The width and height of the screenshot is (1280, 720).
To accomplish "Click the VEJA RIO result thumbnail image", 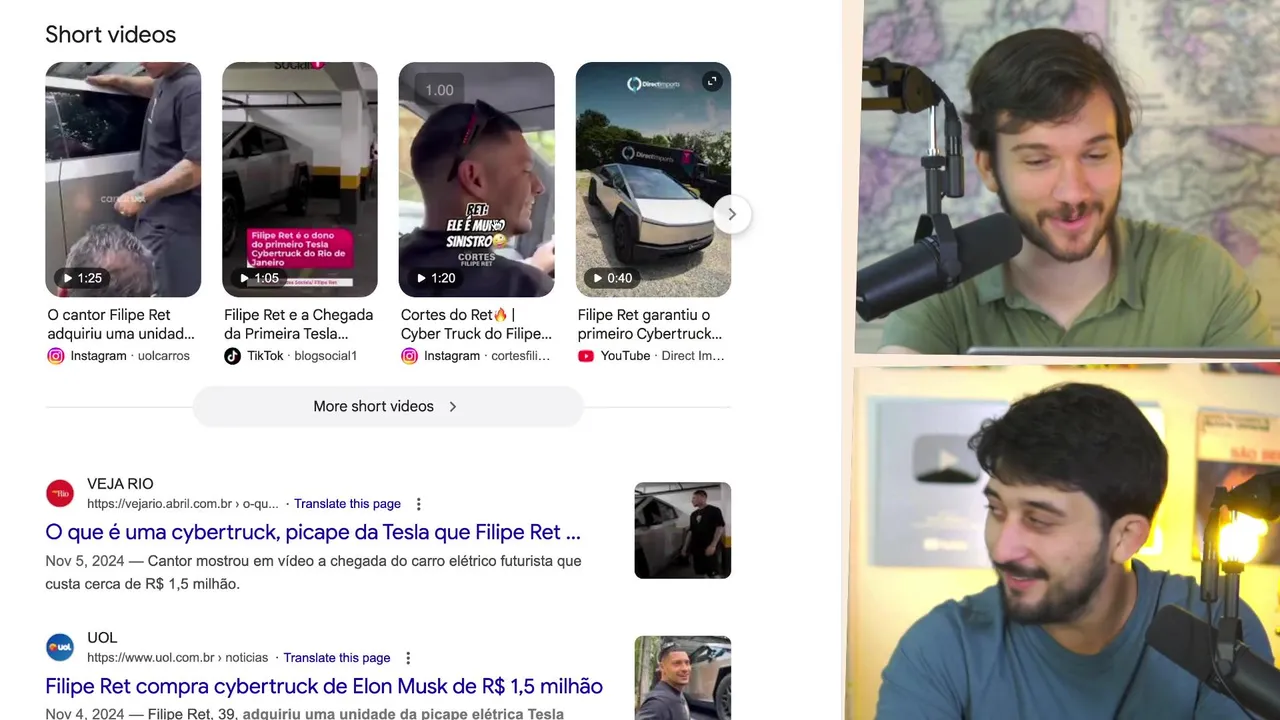I will 683,530.
